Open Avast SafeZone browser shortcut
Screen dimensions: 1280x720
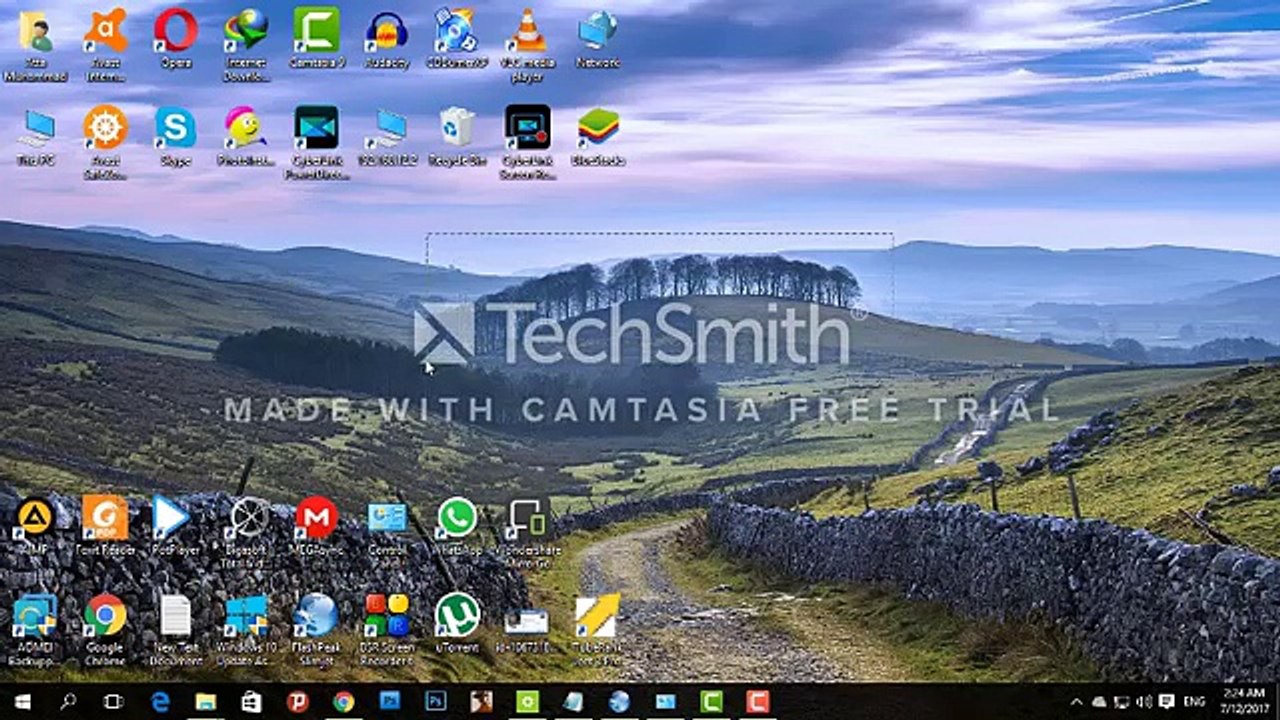(105, 141)
